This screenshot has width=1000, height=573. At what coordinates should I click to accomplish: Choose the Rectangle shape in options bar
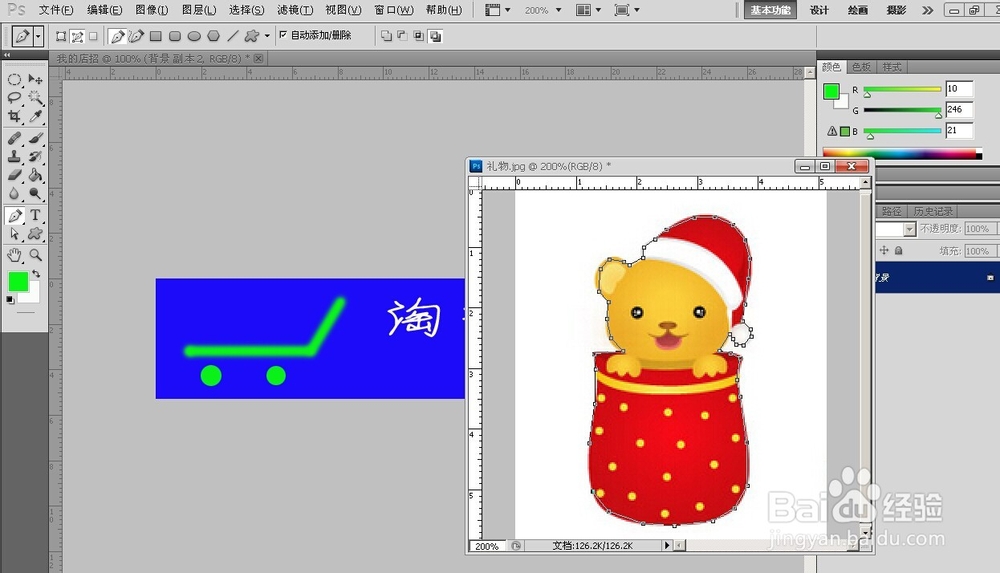pyautogui.click(x=156, y=36)
